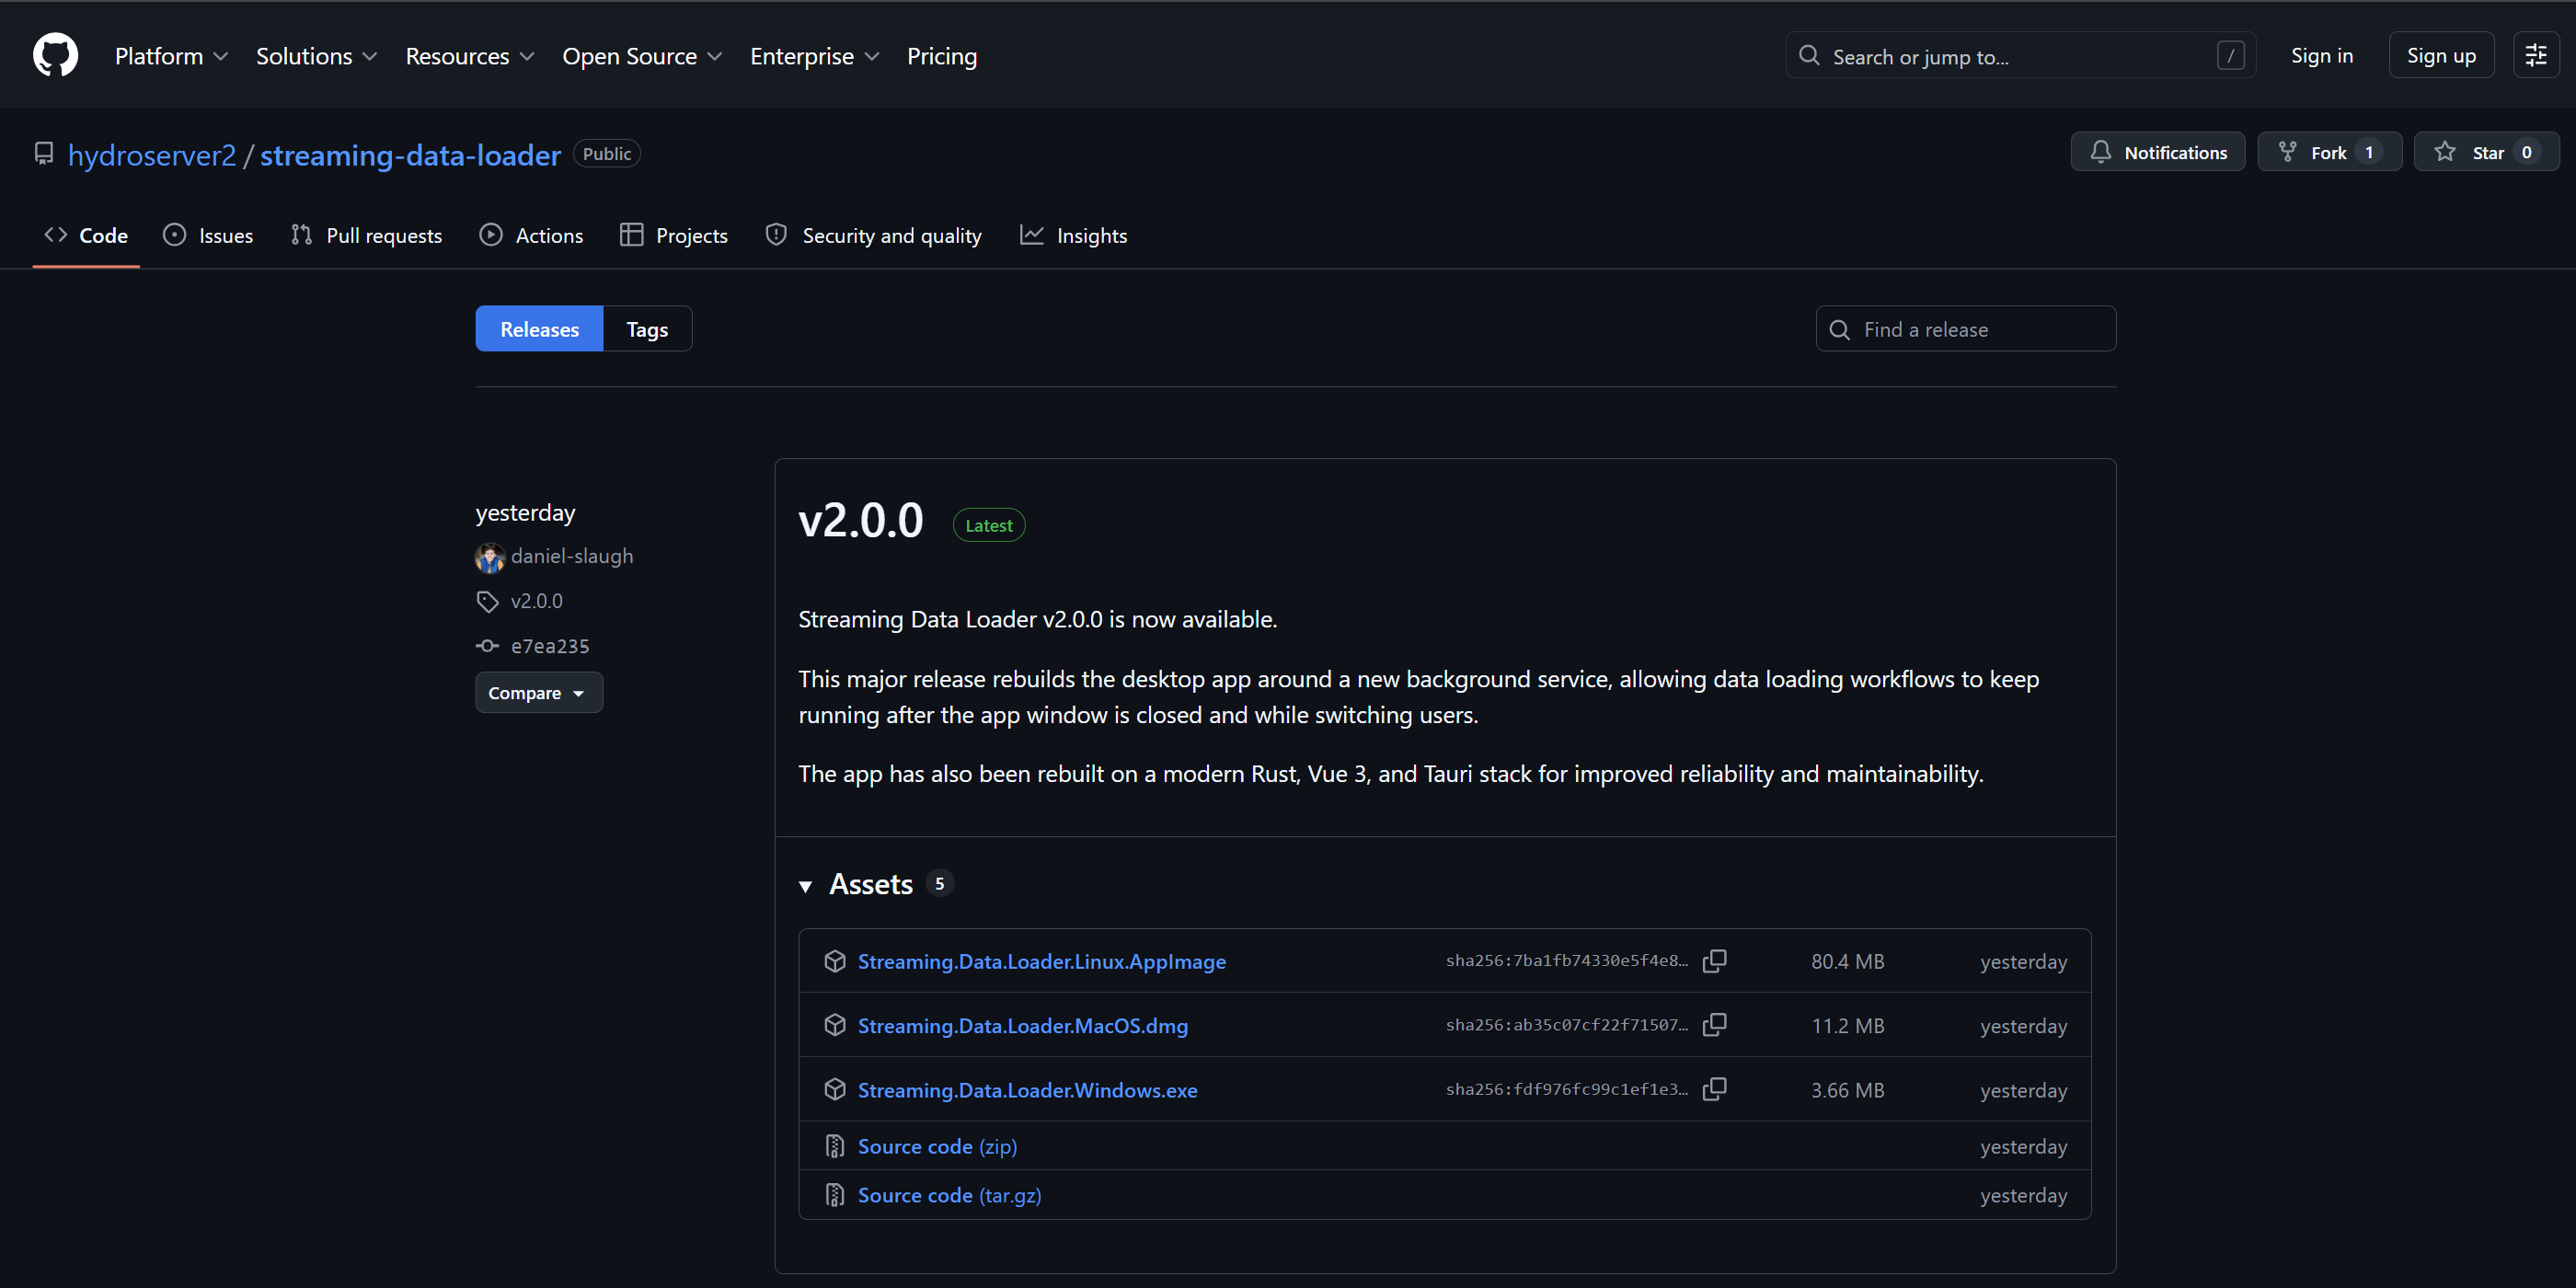This screenshot has height=1288, width=2576.
Task: Copy the MacOS dmg sha256 hash
Action: (x=1714, y=1025)
